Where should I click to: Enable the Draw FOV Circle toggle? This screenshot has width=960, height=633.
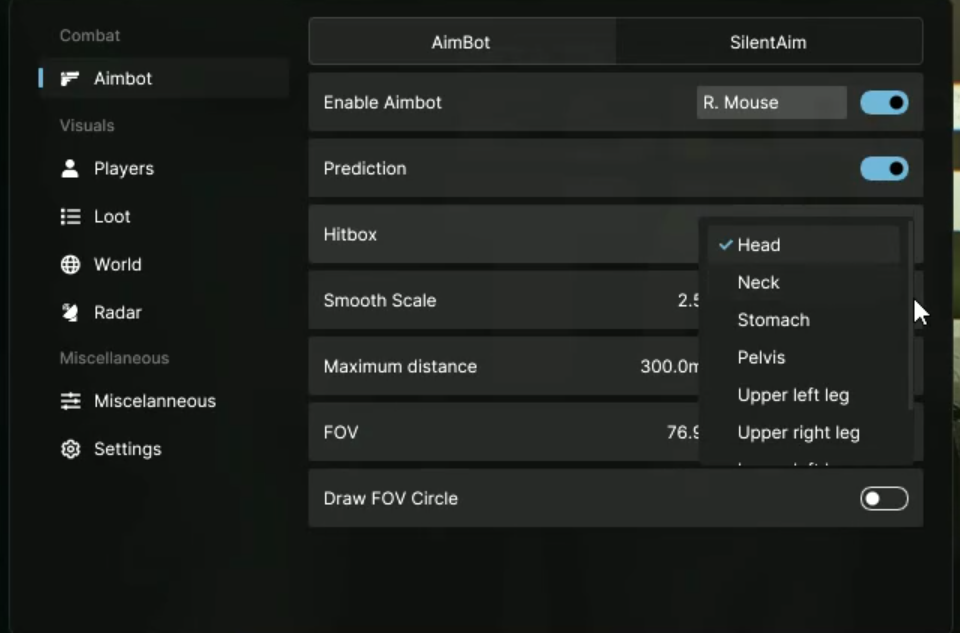point(884,498)
